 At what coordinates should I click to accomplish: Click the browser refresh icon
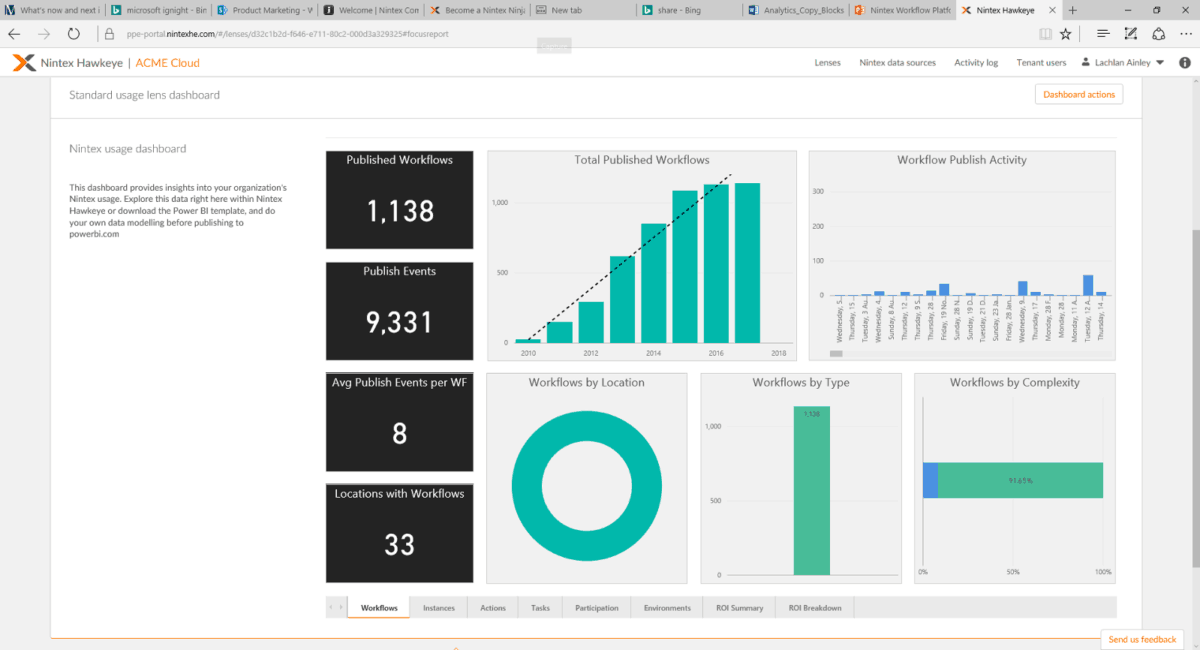point(73,33)
